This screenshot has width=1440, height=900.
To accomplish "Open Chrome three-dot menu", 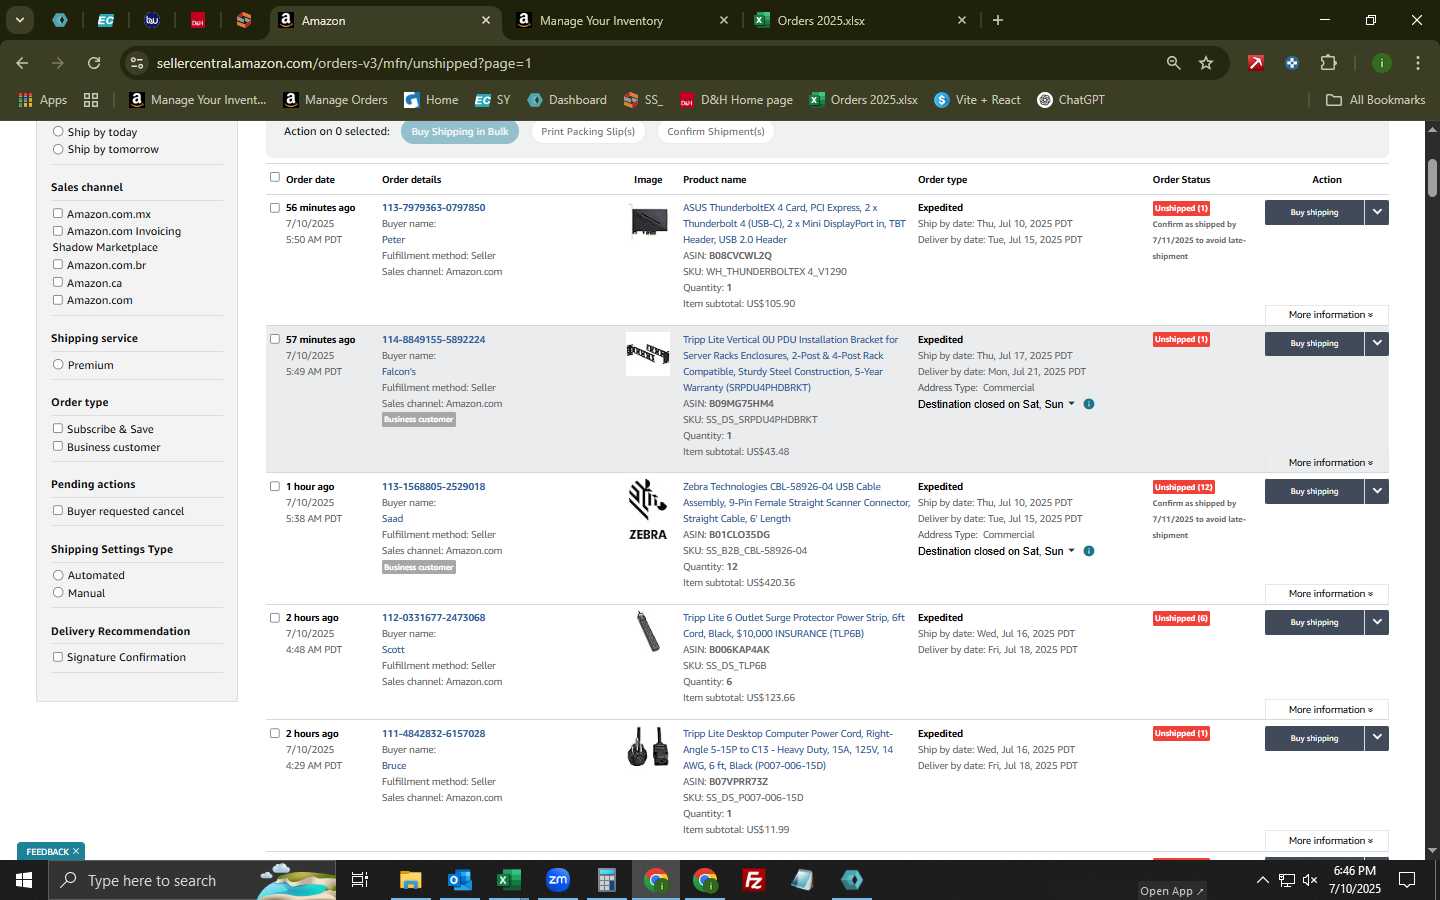I will tap(1418, 63).
